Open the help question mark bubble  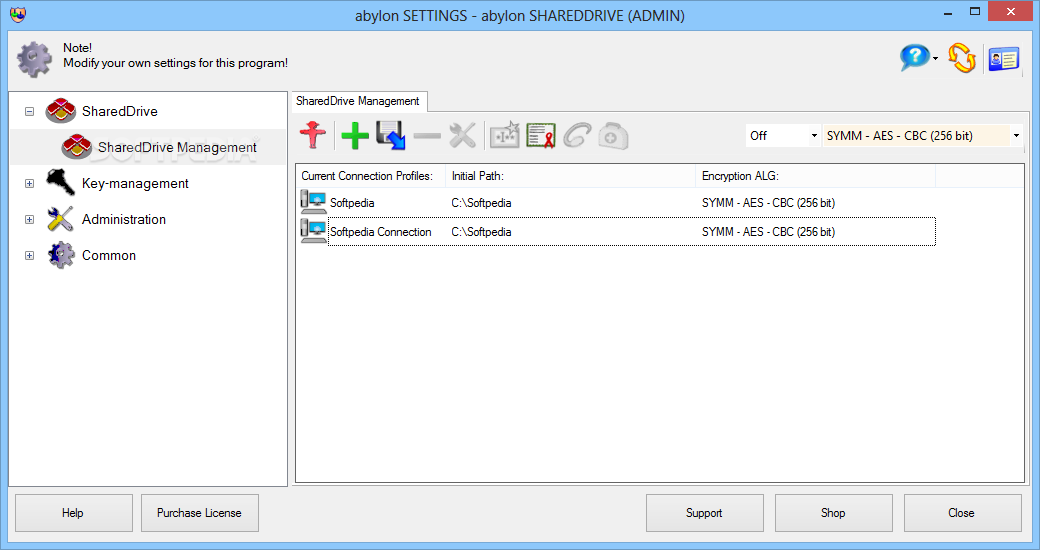coord(915,58)
